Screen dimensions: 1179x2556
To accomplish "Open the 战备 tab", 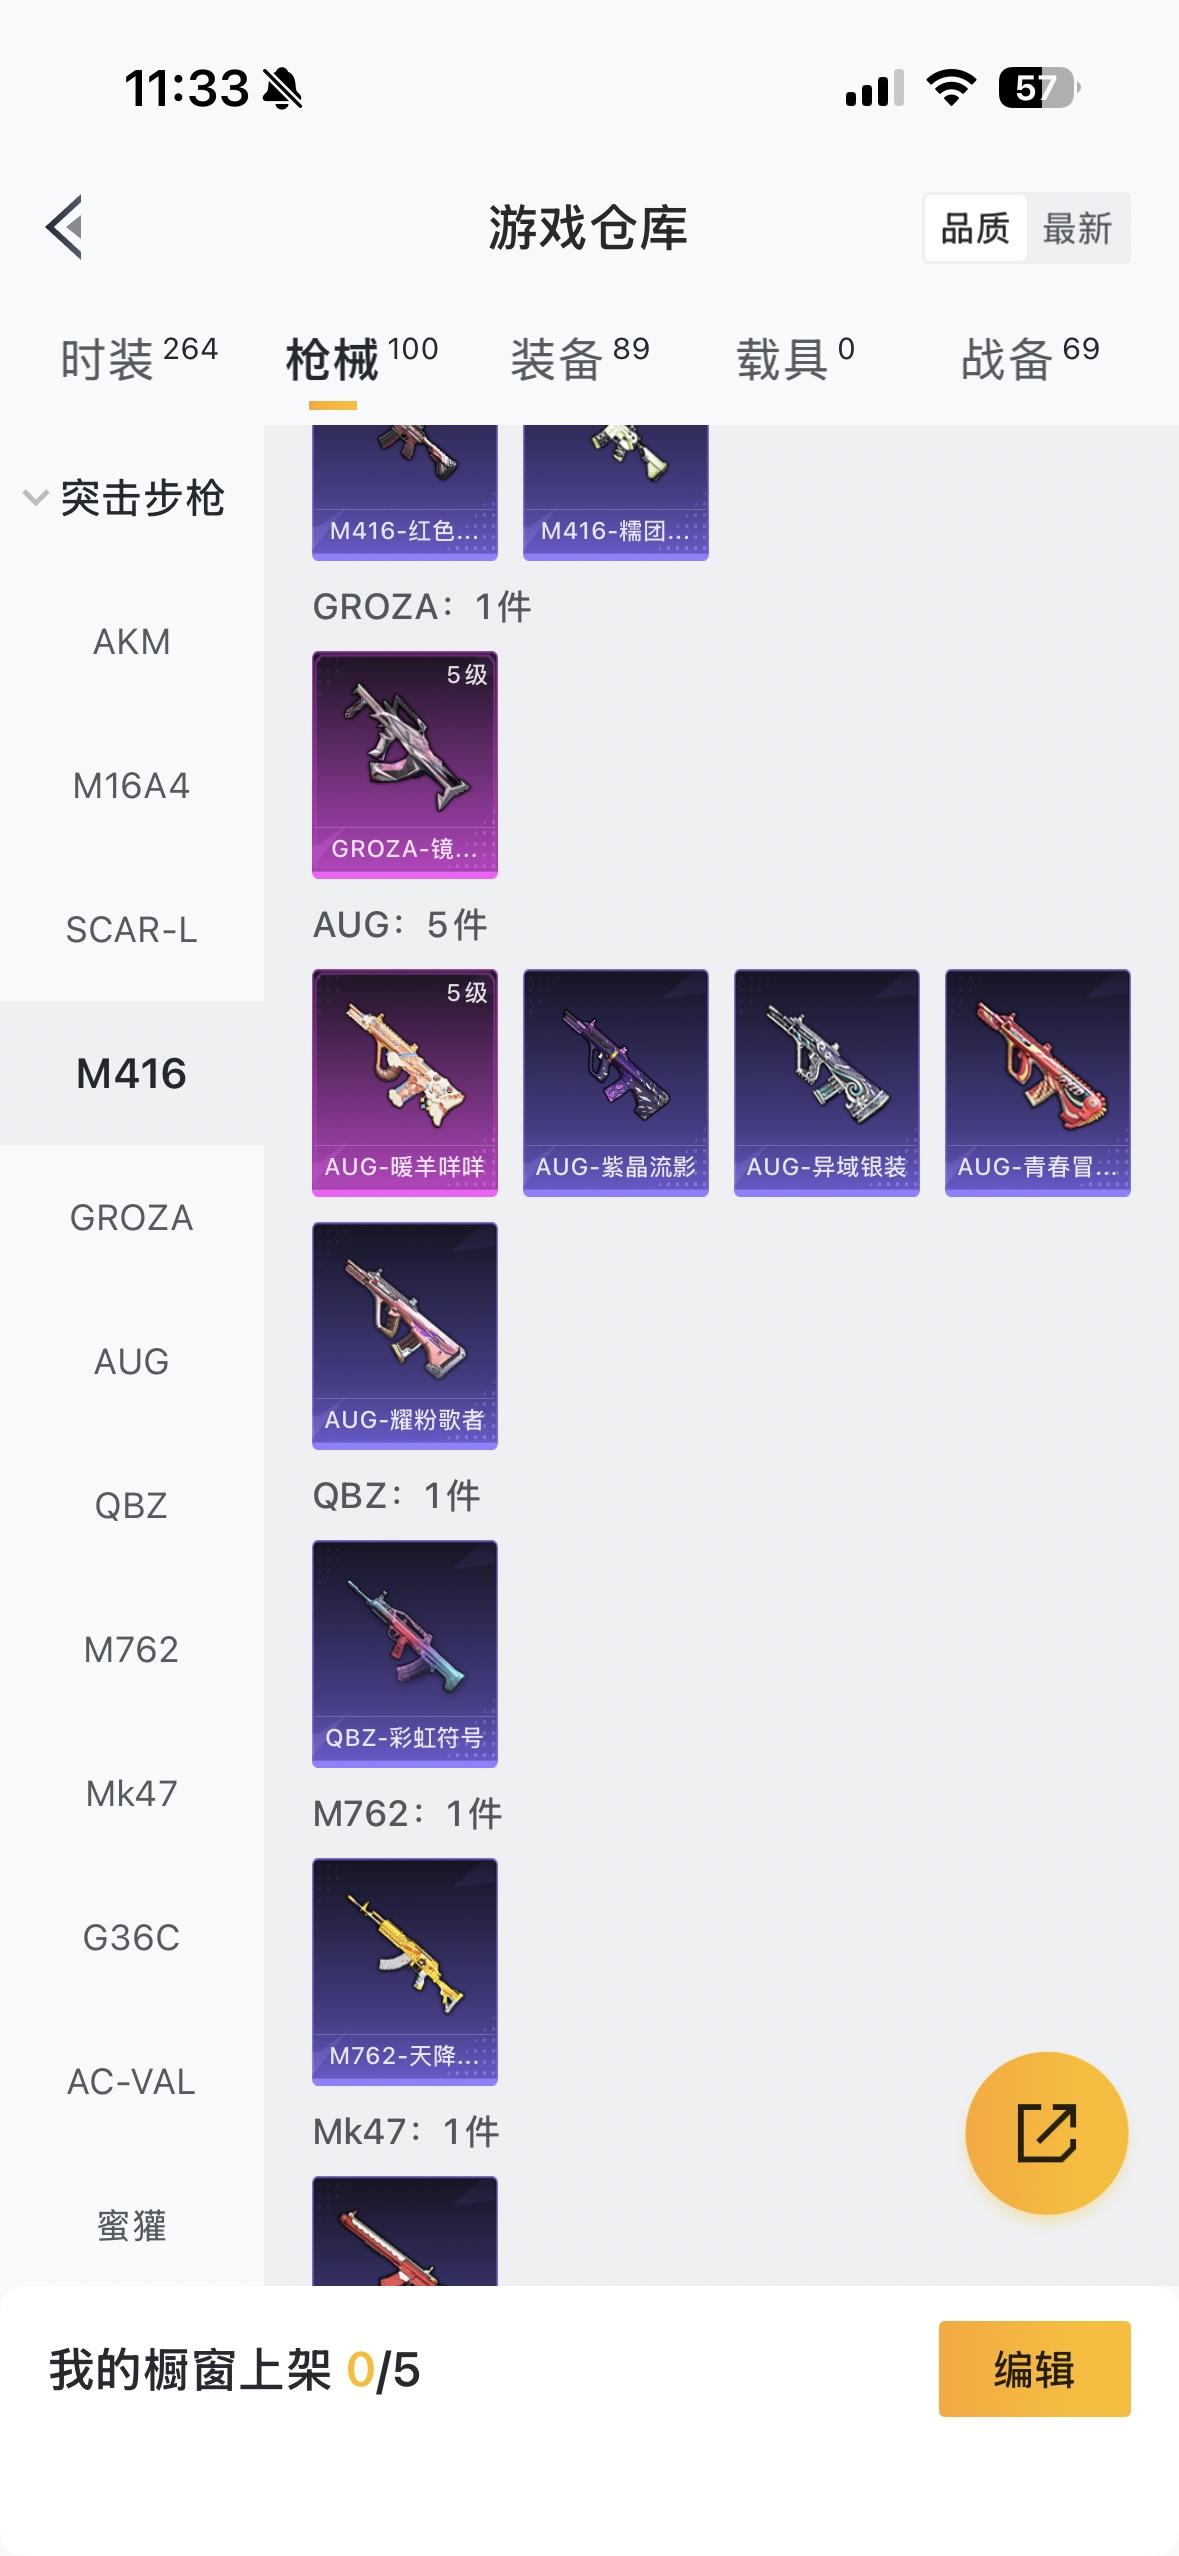I will click(1030, 358).
